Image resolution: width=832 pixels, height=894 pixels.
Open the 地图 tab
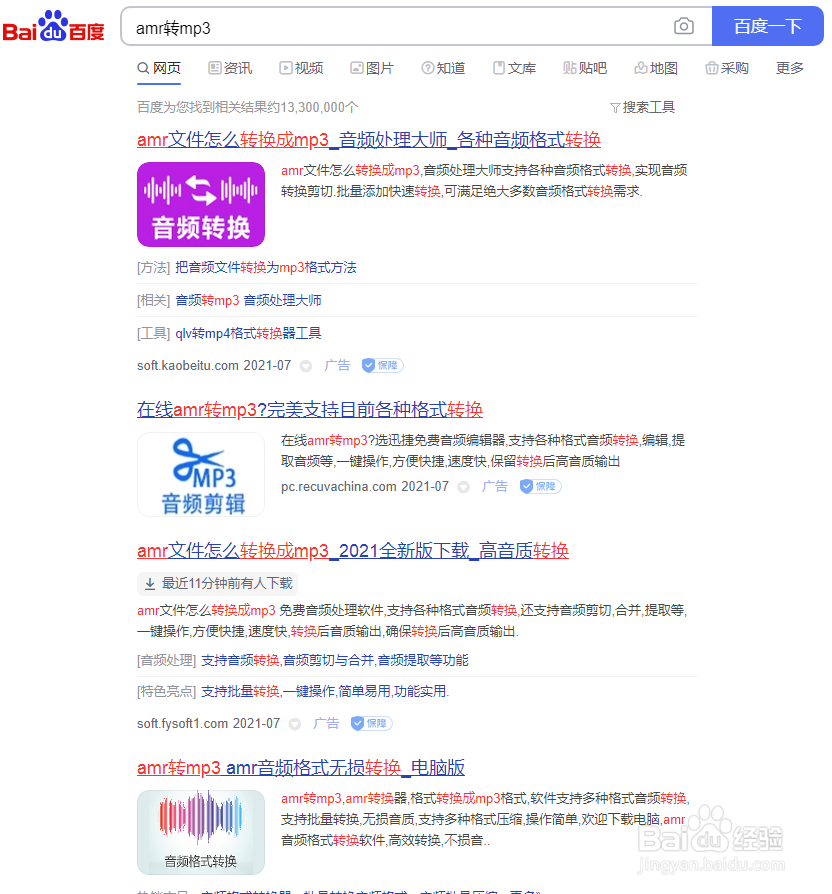pos(656,68)
